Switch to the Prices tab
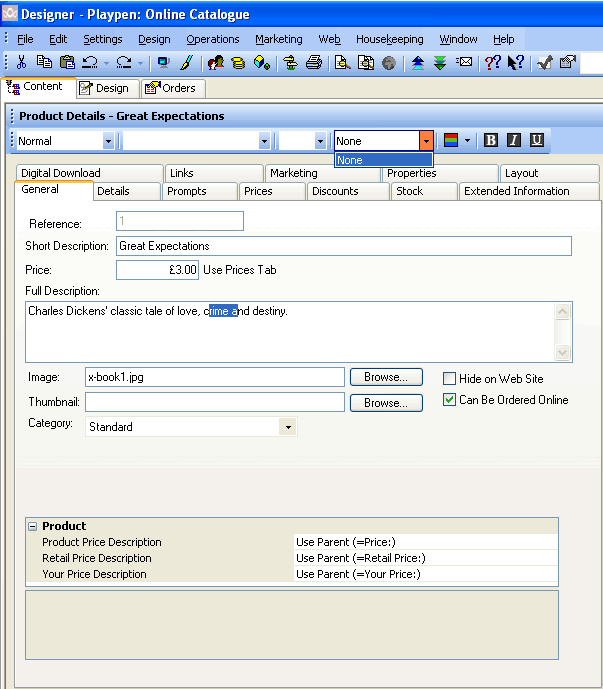This screenshot has width=603, height=689. coord(258,191)
